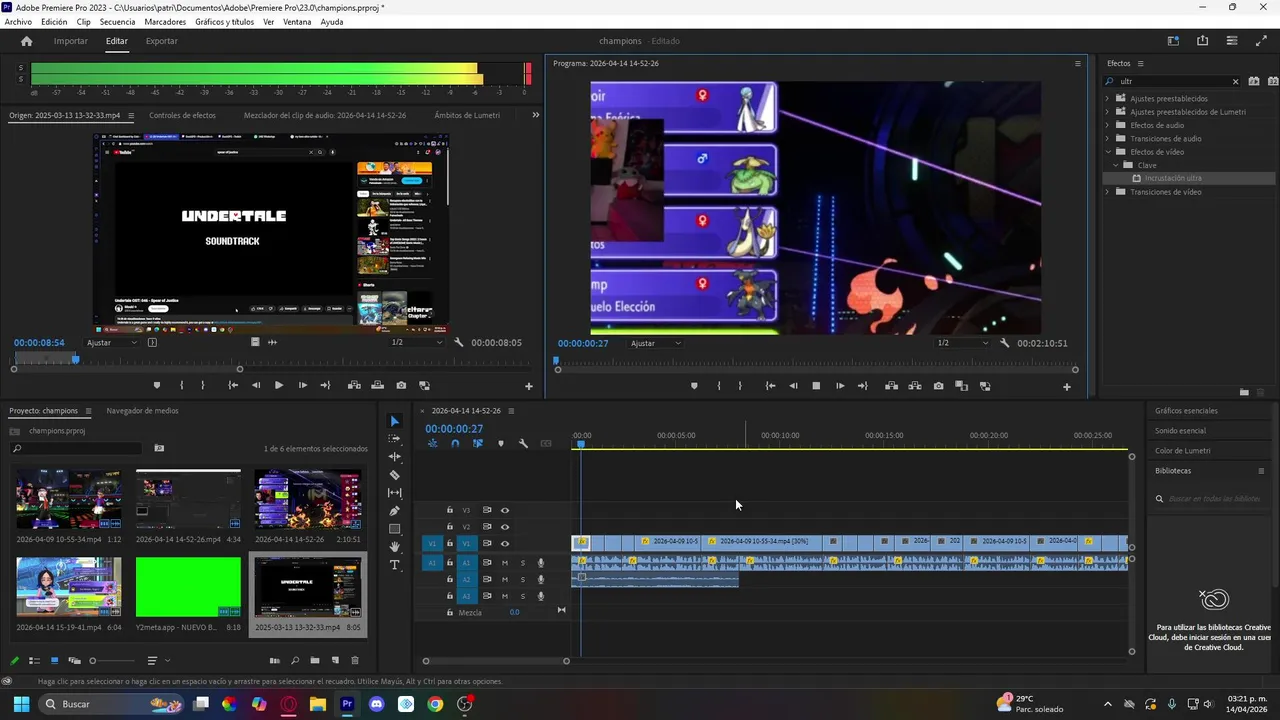Viewport: 1280px width, 720px height.
Task: Click New Item icon in Project panel
Action: 335,661
